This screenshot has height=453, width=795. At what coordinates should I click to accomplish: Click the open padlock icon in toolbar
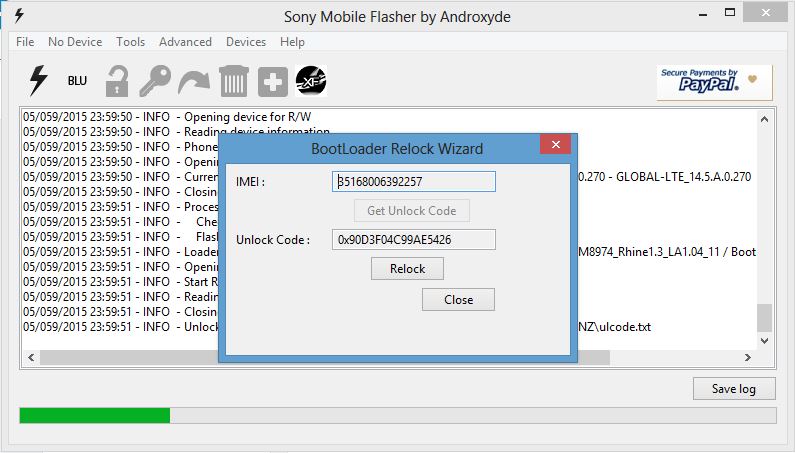[x=118, y=80]
